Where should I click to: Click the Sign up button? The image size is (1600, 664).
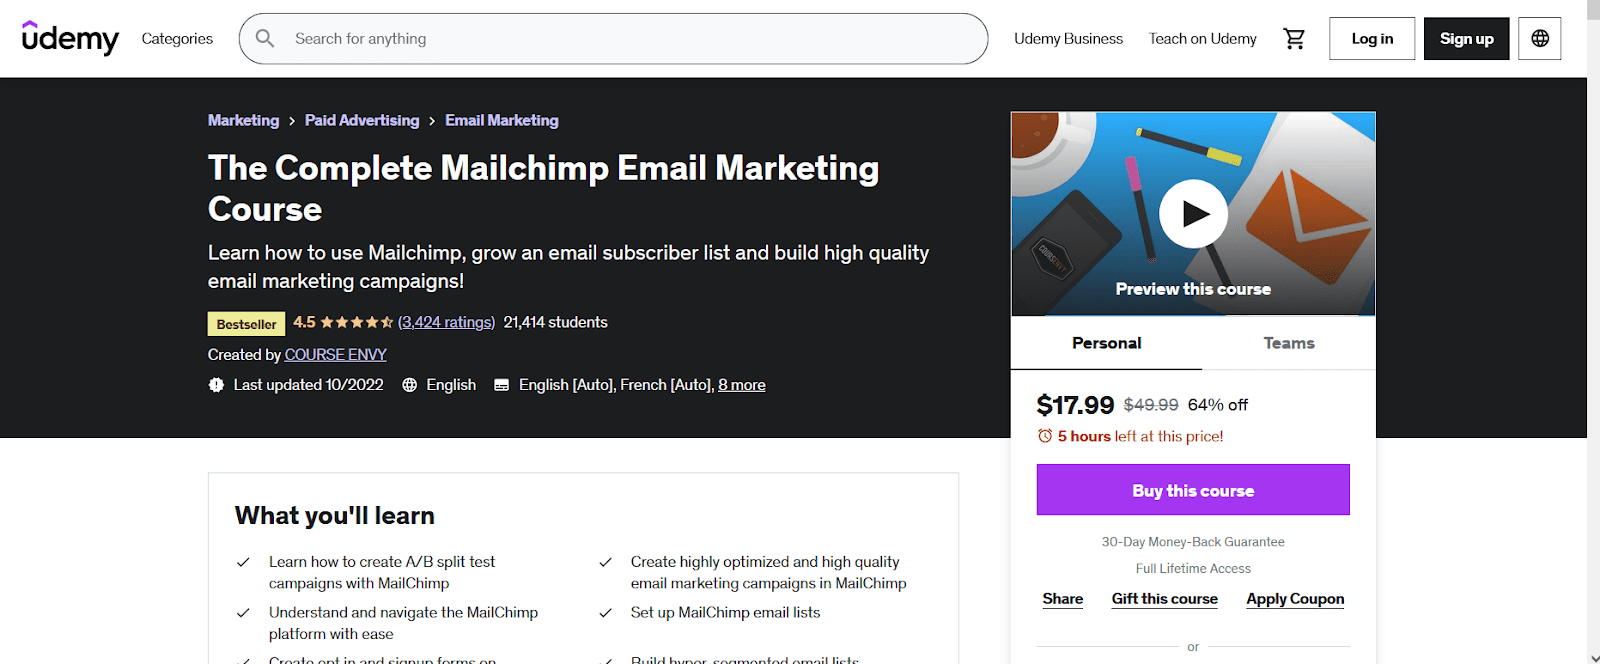pos(1466,38)
